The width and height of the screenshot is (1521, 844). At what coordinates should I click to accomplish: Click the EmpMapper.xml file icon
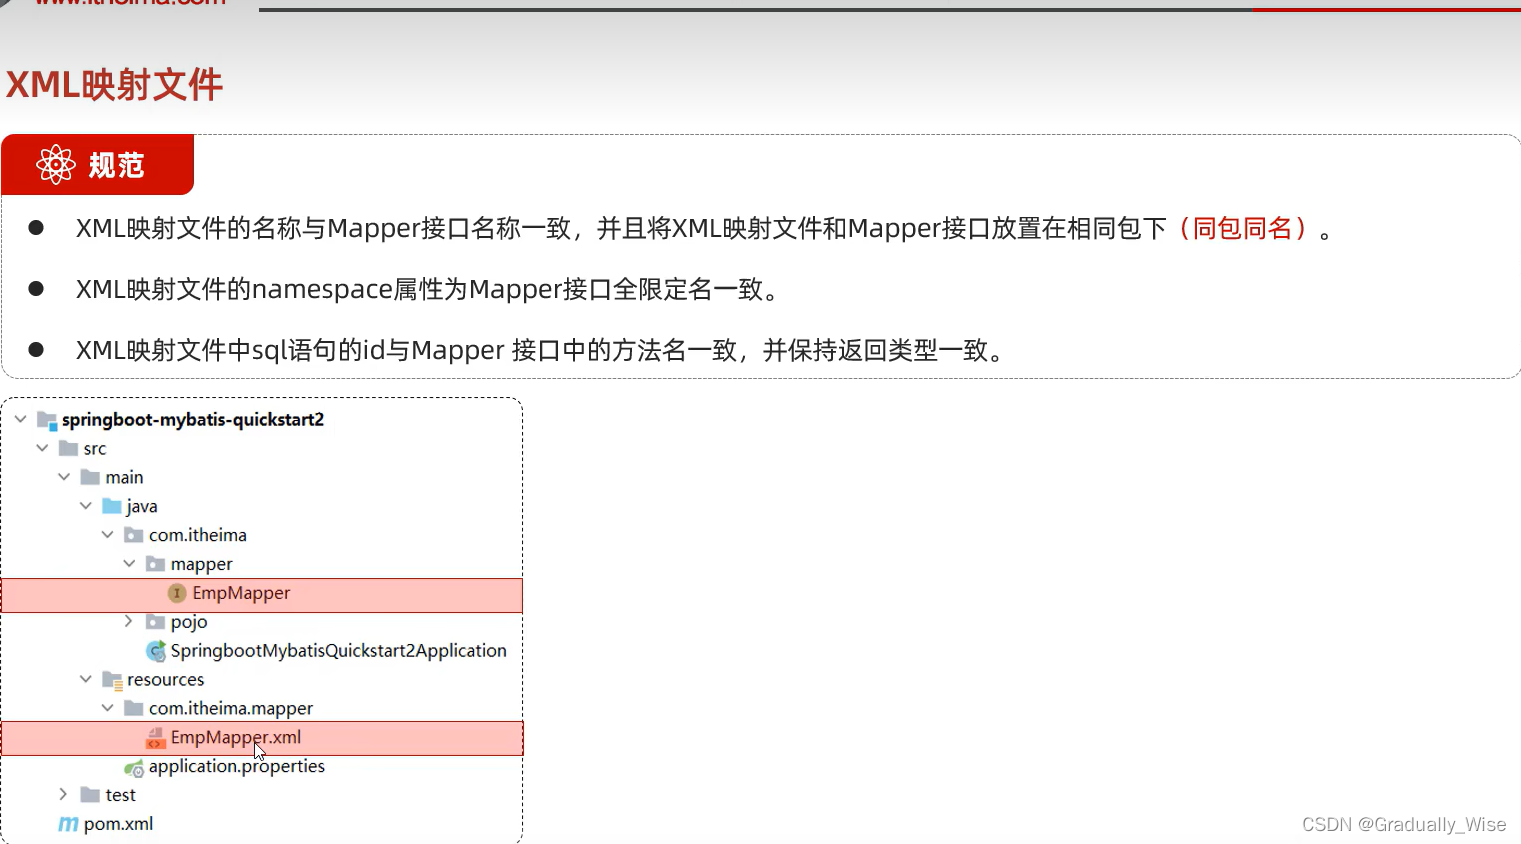coord(155,738)
